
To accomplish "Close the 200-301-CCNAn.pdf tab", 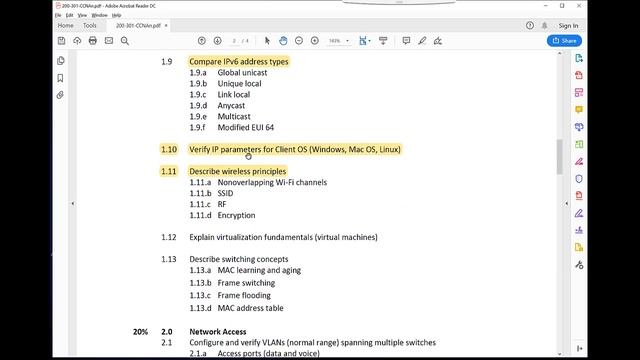I will coord(166,26).
